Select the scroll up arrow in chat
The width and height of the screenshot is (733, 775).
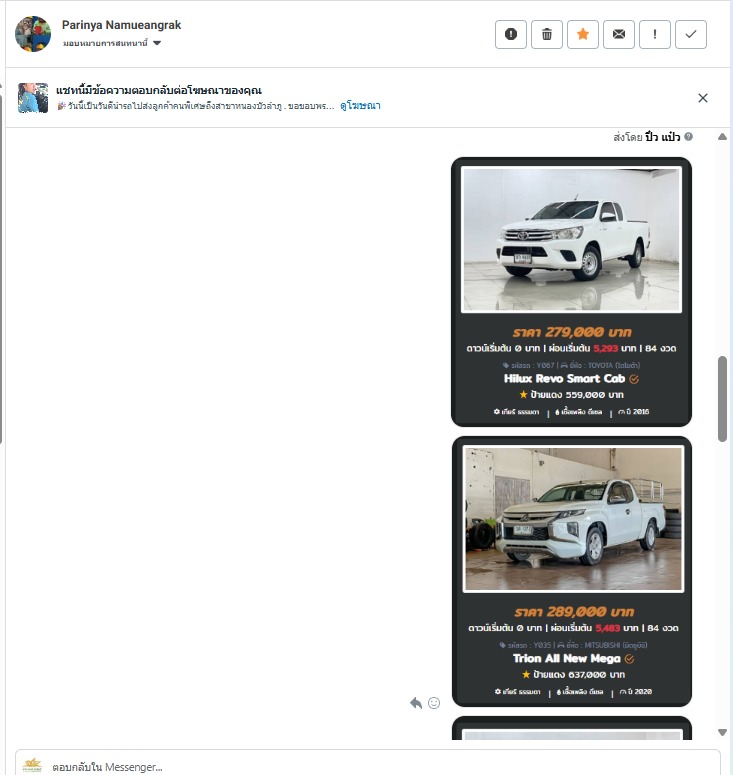point(722,136)
